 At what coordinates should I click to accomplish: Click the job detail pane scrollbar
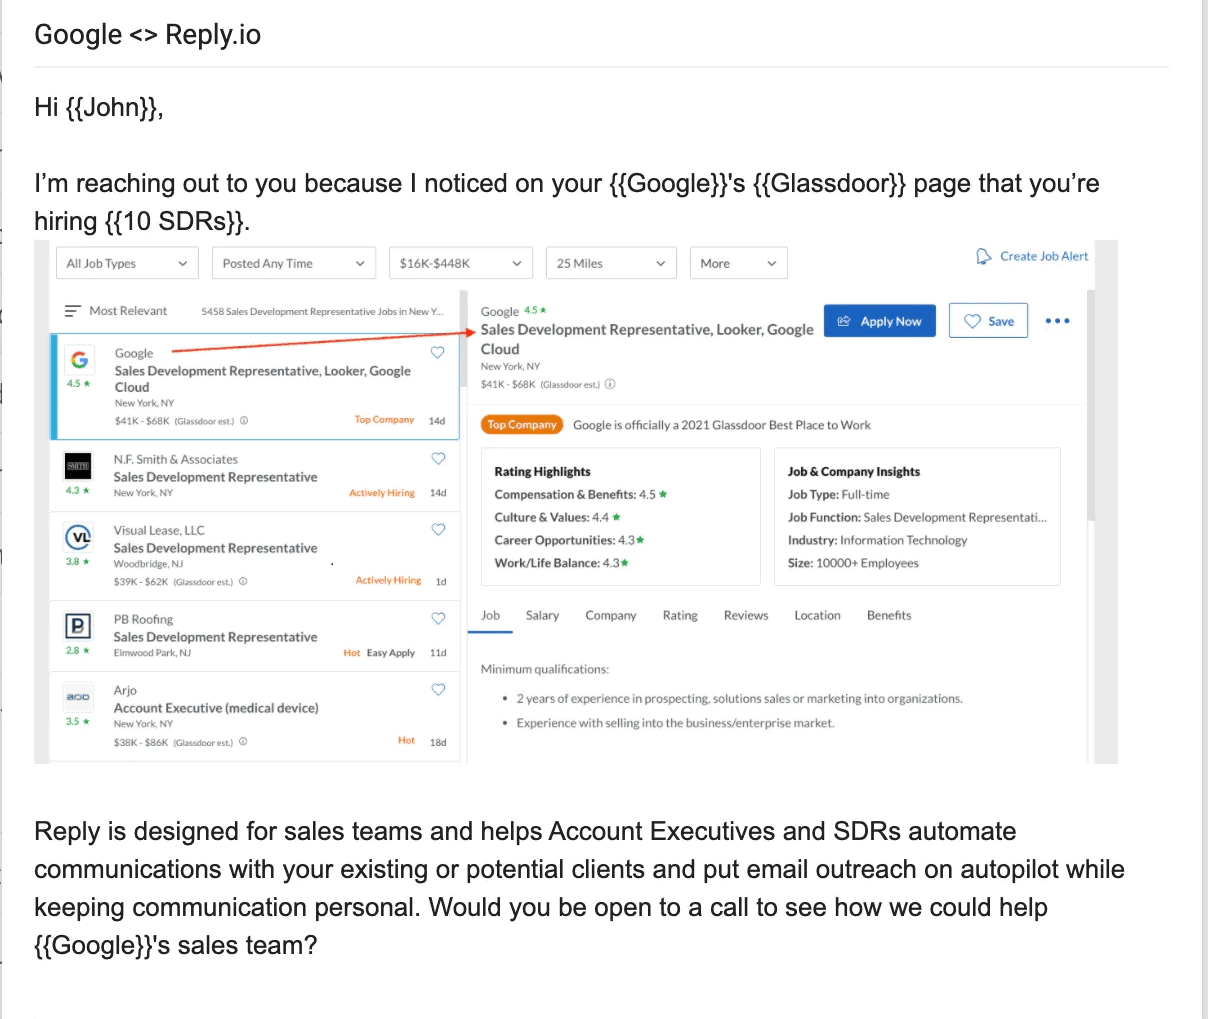click(1090, 405)
